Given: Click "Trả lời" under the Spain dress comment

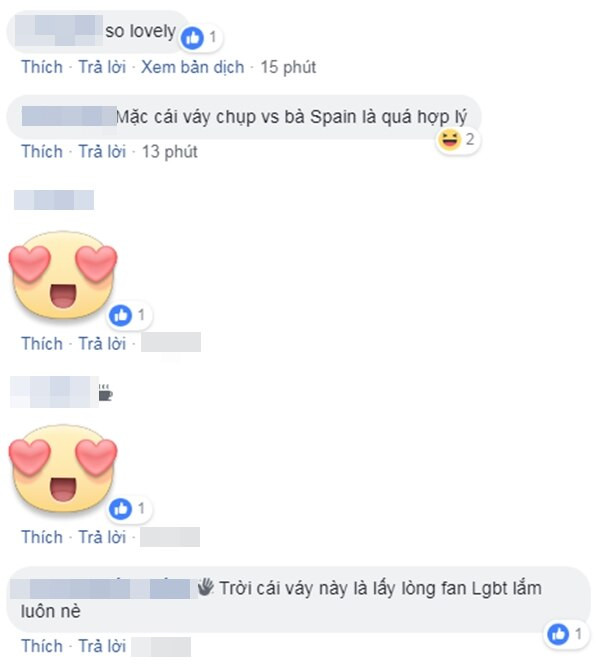Looking at the screenshot, I should click(x=102, y=151).
